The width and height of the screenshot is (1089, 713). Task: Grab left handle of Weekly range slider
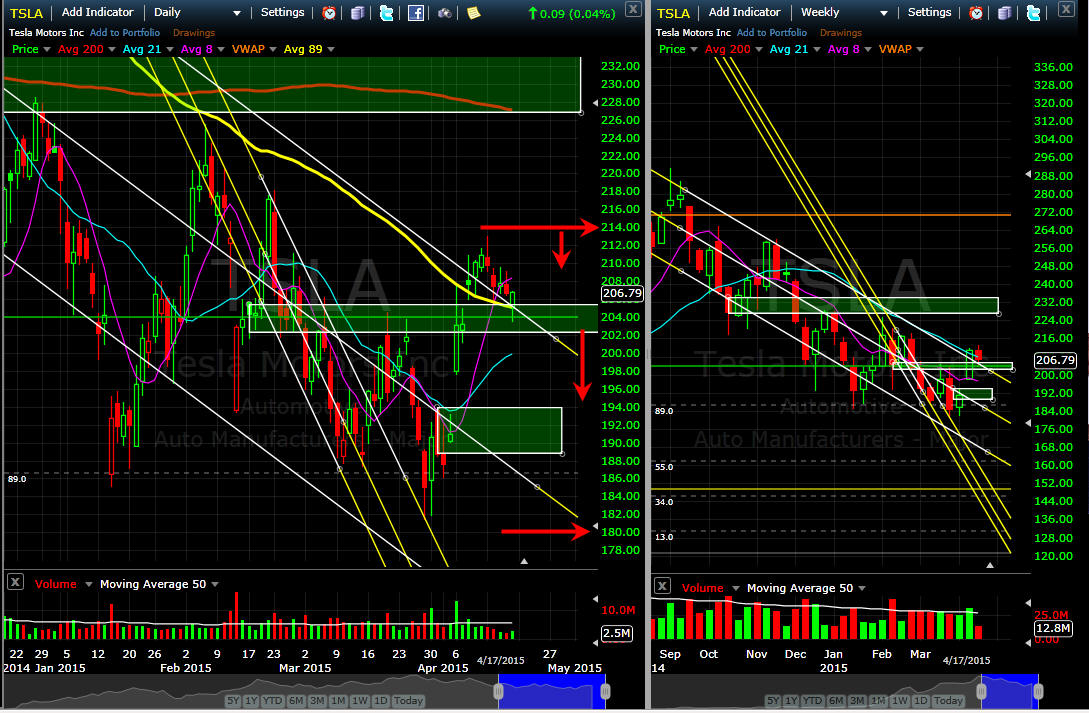981,691
